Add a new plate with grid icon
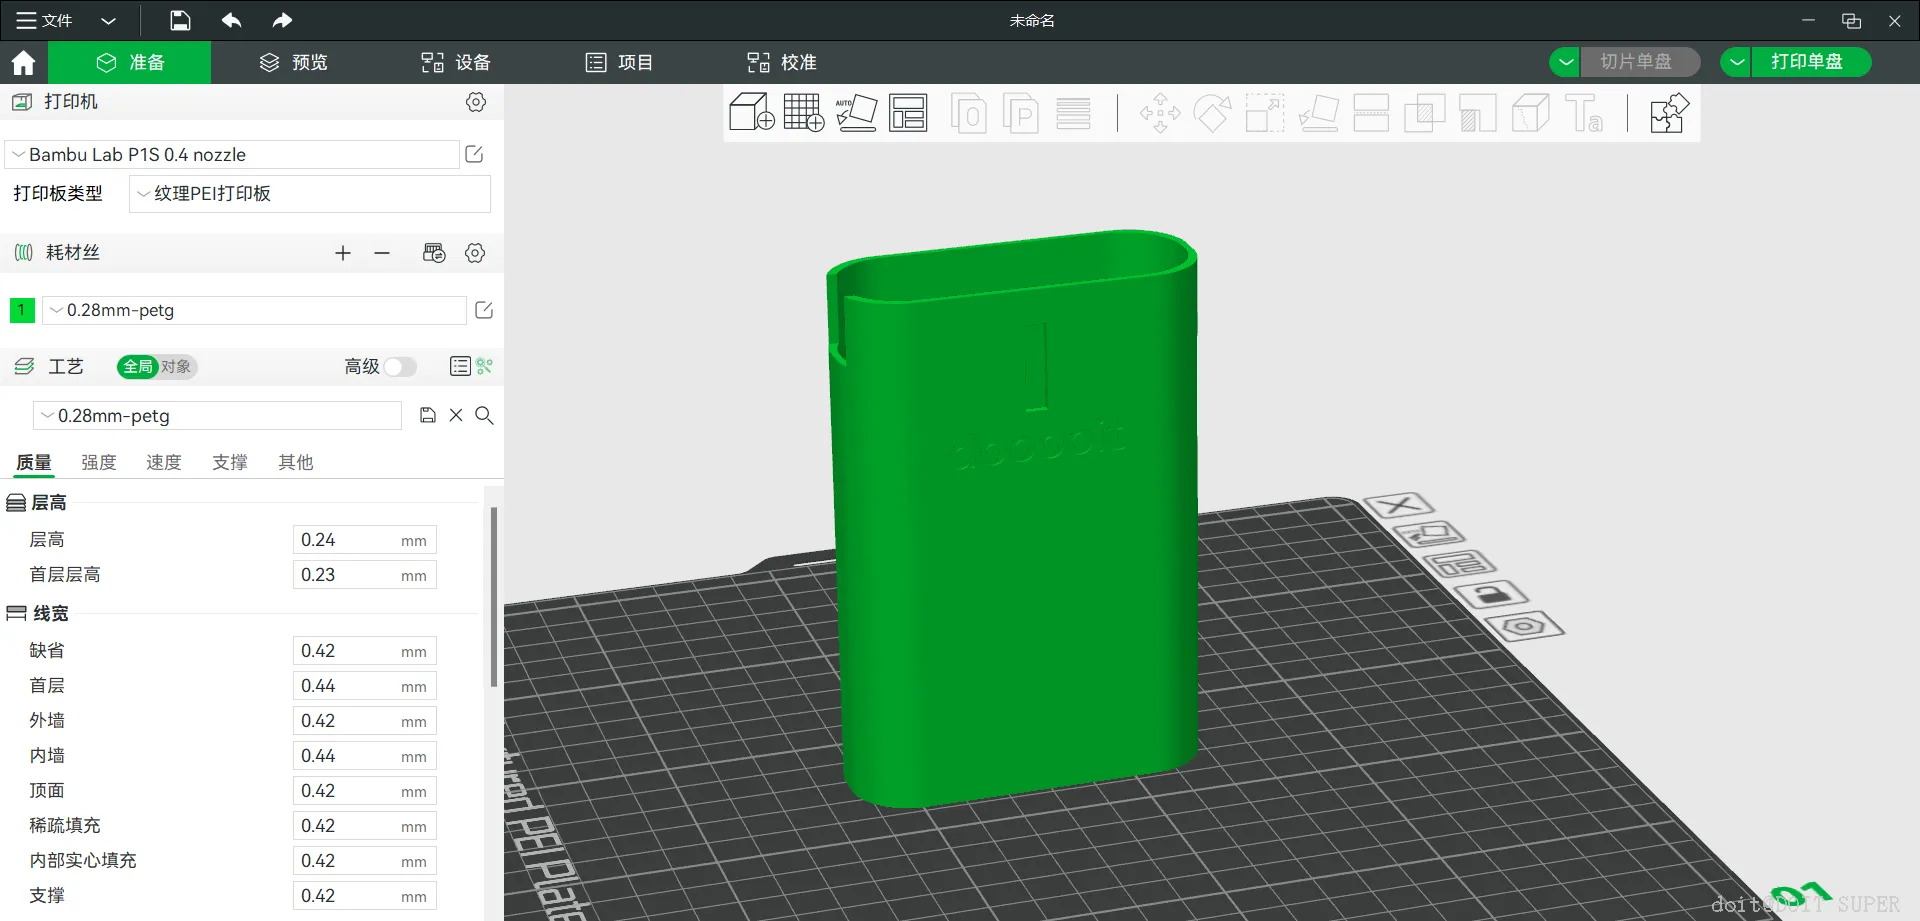The image size is (1920, 921). pyautogui.click(x=804, y=113)
